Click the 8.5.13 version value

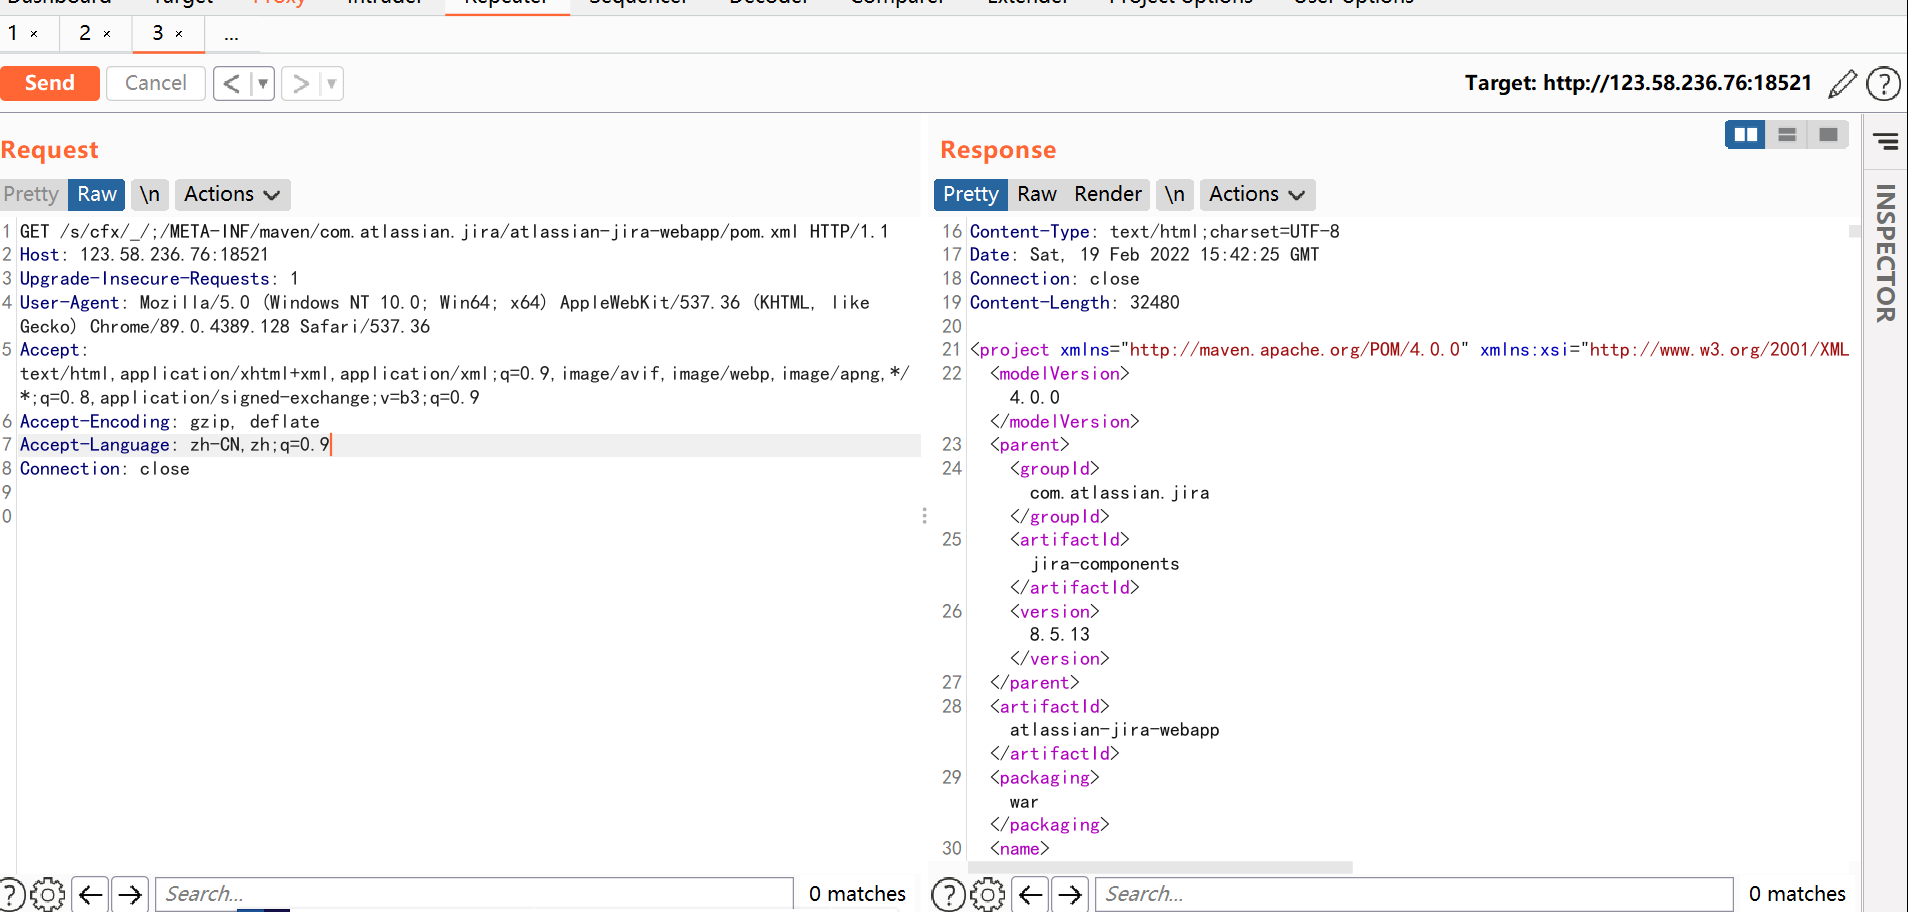[1060, 635]
